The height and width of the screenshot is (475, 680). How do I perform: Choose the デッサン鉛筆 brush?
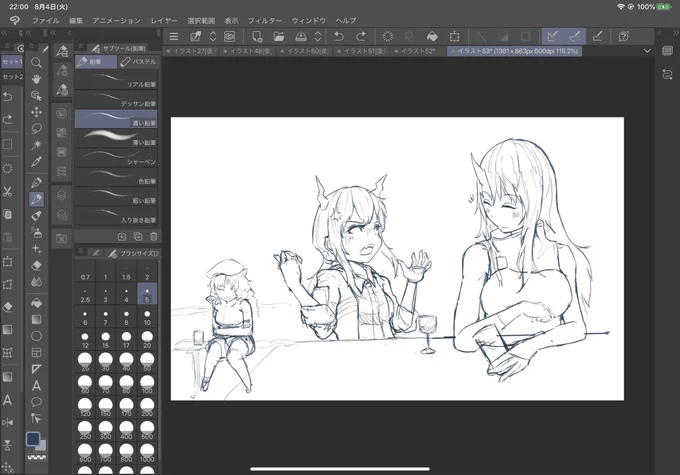coord(116,99)
